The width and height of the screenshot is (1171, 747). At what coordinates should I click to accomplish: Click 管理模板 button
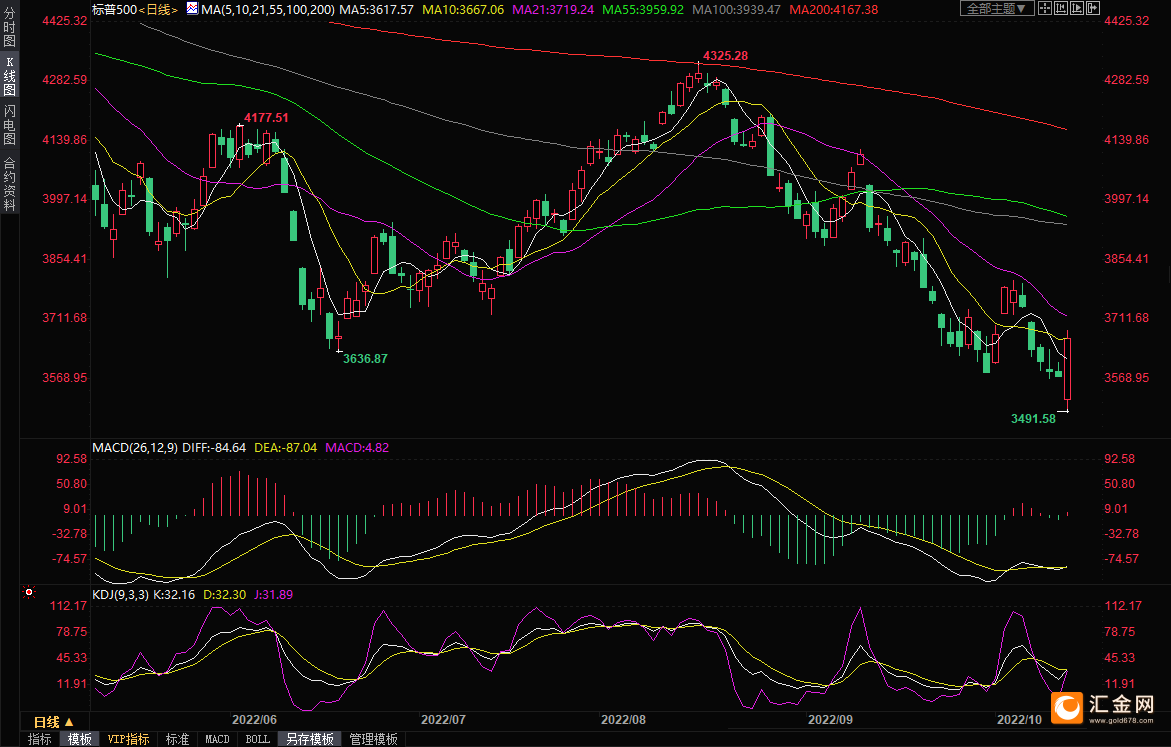pos(373,739)
